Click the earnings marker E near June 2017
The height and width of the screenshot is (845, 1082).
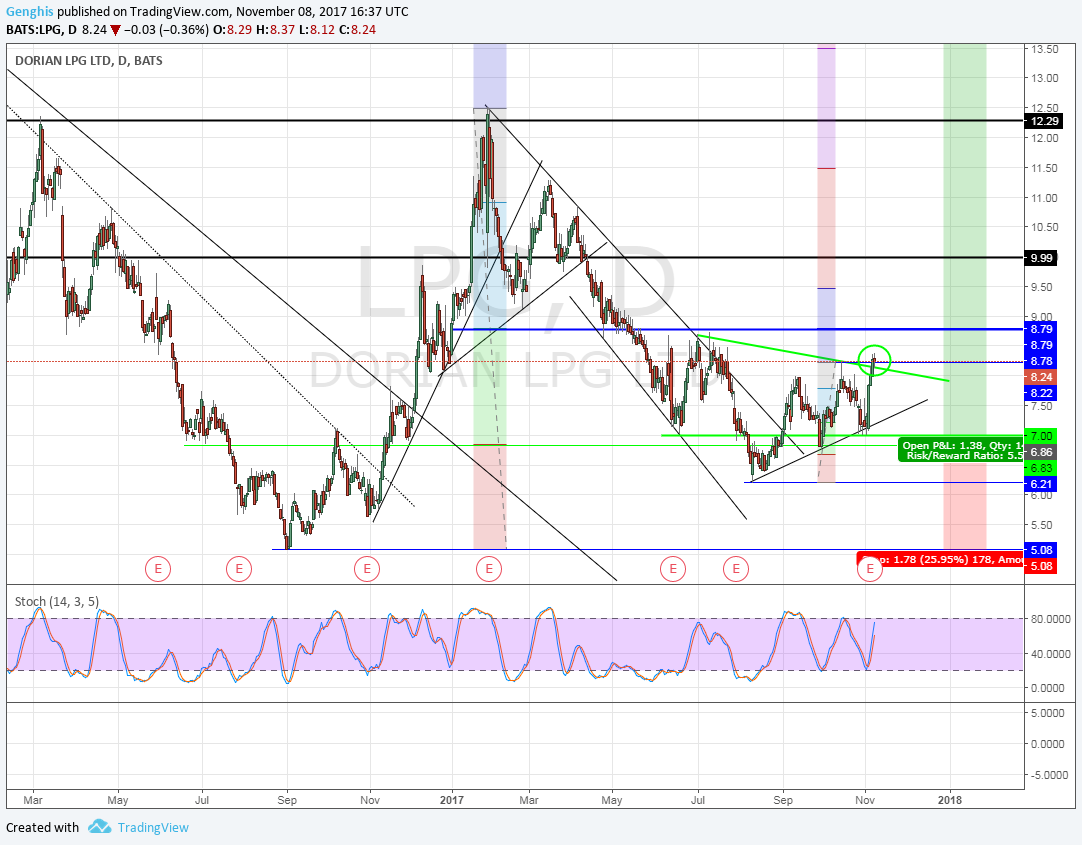pyautogui.click(x=673, y=569)
